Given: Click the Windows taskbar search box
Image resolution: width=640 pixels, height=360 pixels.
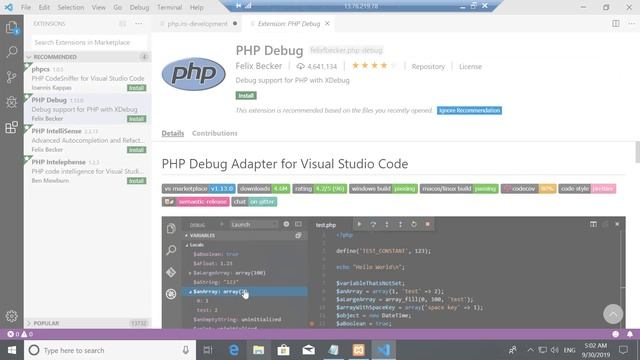Looking at the screenshot, I should [110, 350].
